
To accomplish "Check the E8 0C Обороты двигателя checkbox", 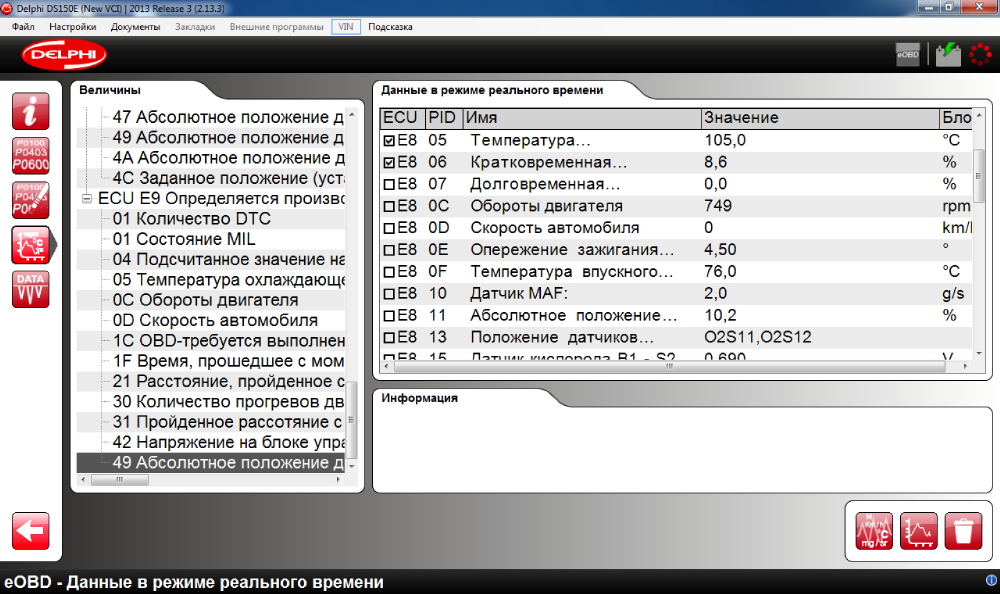I will point(389,207).
